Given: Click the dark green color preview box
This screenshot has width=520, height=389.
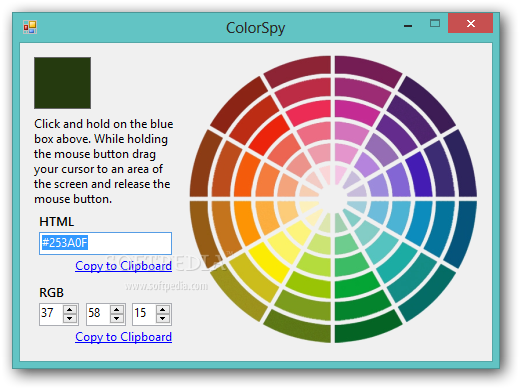Looking at the screenshot, I should point(62,83).
